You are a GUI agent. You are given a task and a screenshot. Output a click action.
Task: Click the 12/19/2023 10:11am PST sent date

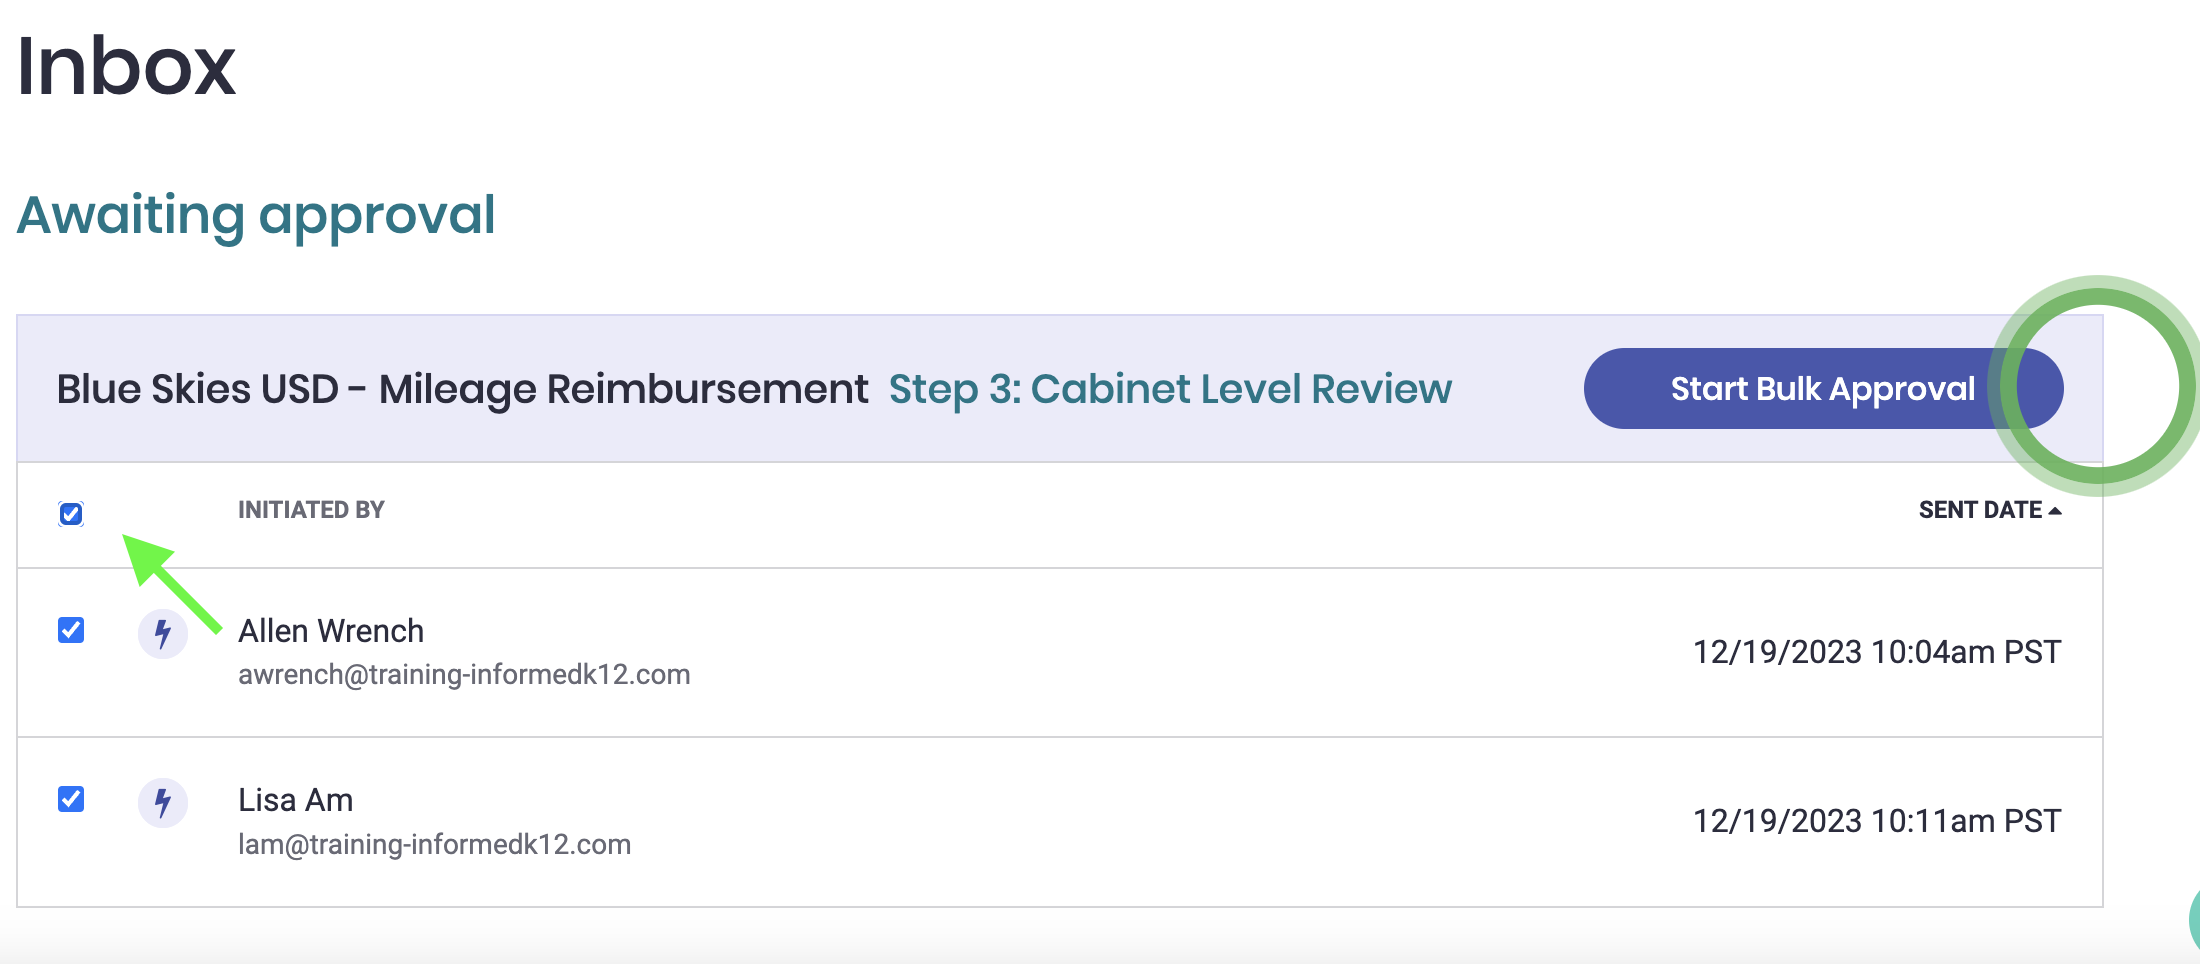pos(1877,821)
